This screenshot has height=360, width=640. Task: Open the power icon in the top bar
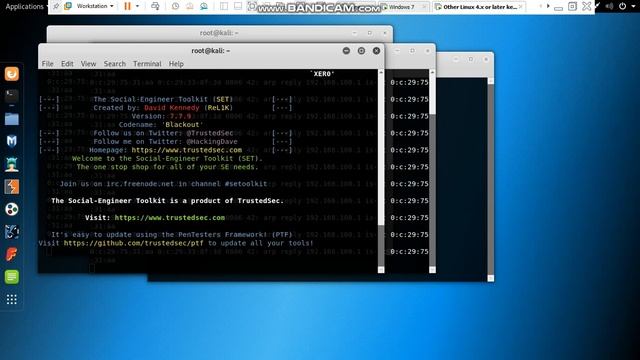(622, 6)
